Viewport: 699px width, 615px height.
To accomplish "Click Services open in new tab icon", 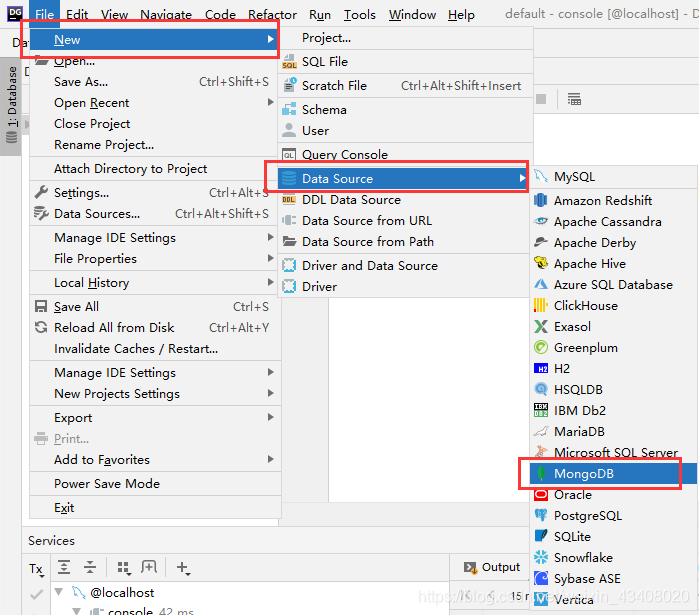I will [x=149, y=567].
